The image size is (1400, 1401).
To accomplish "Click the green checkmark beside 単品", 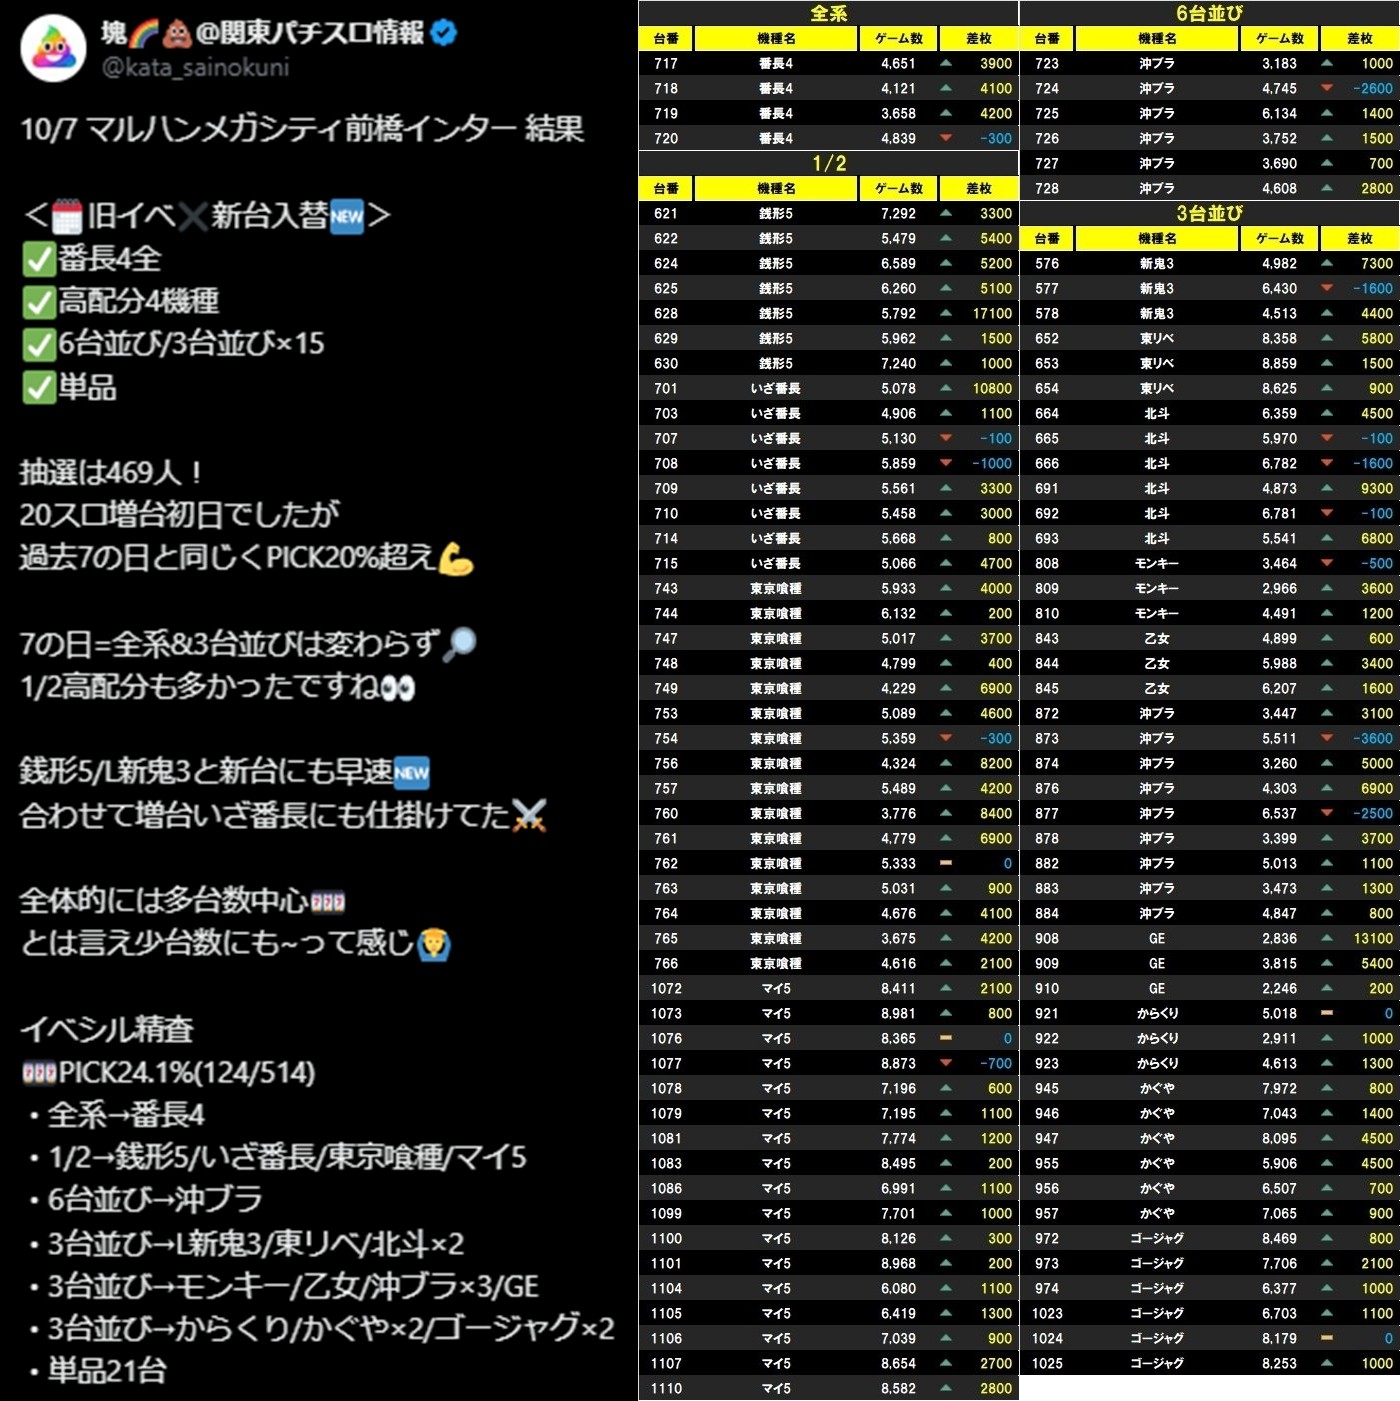I will (39, 387).
